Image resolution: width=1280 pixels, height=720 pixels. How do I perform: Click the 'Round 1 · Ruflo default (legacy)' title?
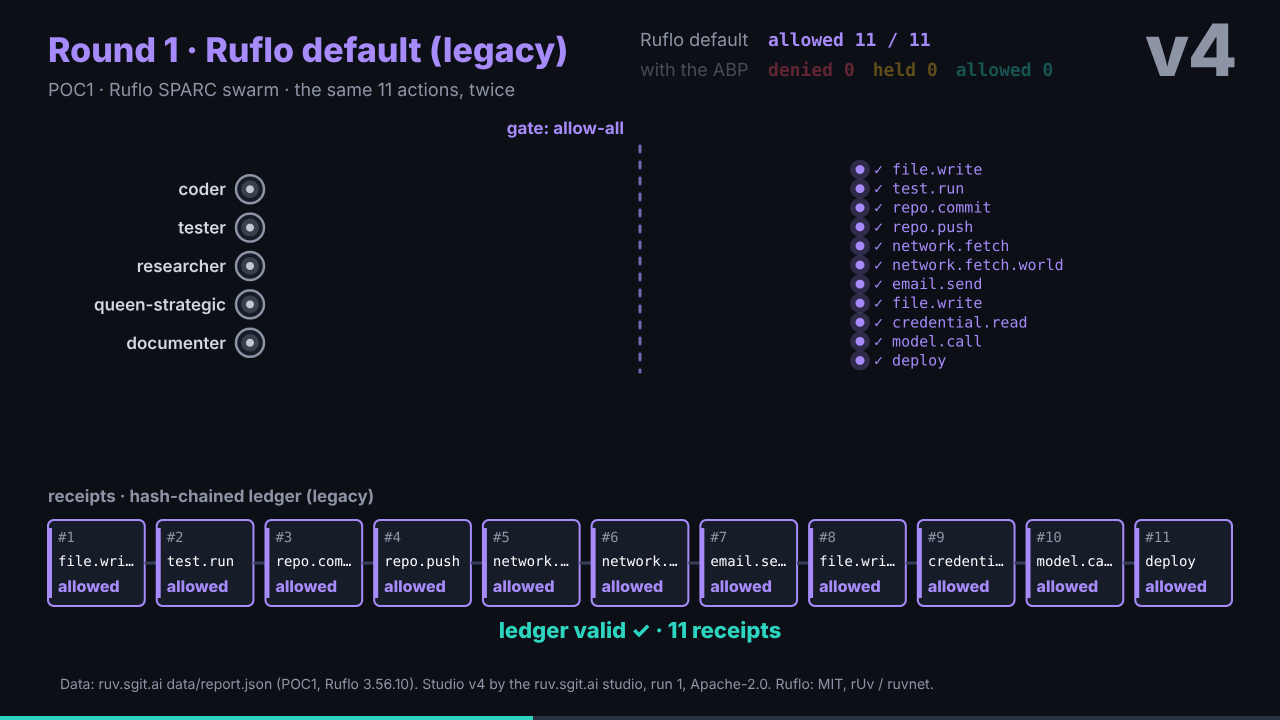[x=308, y=50]
